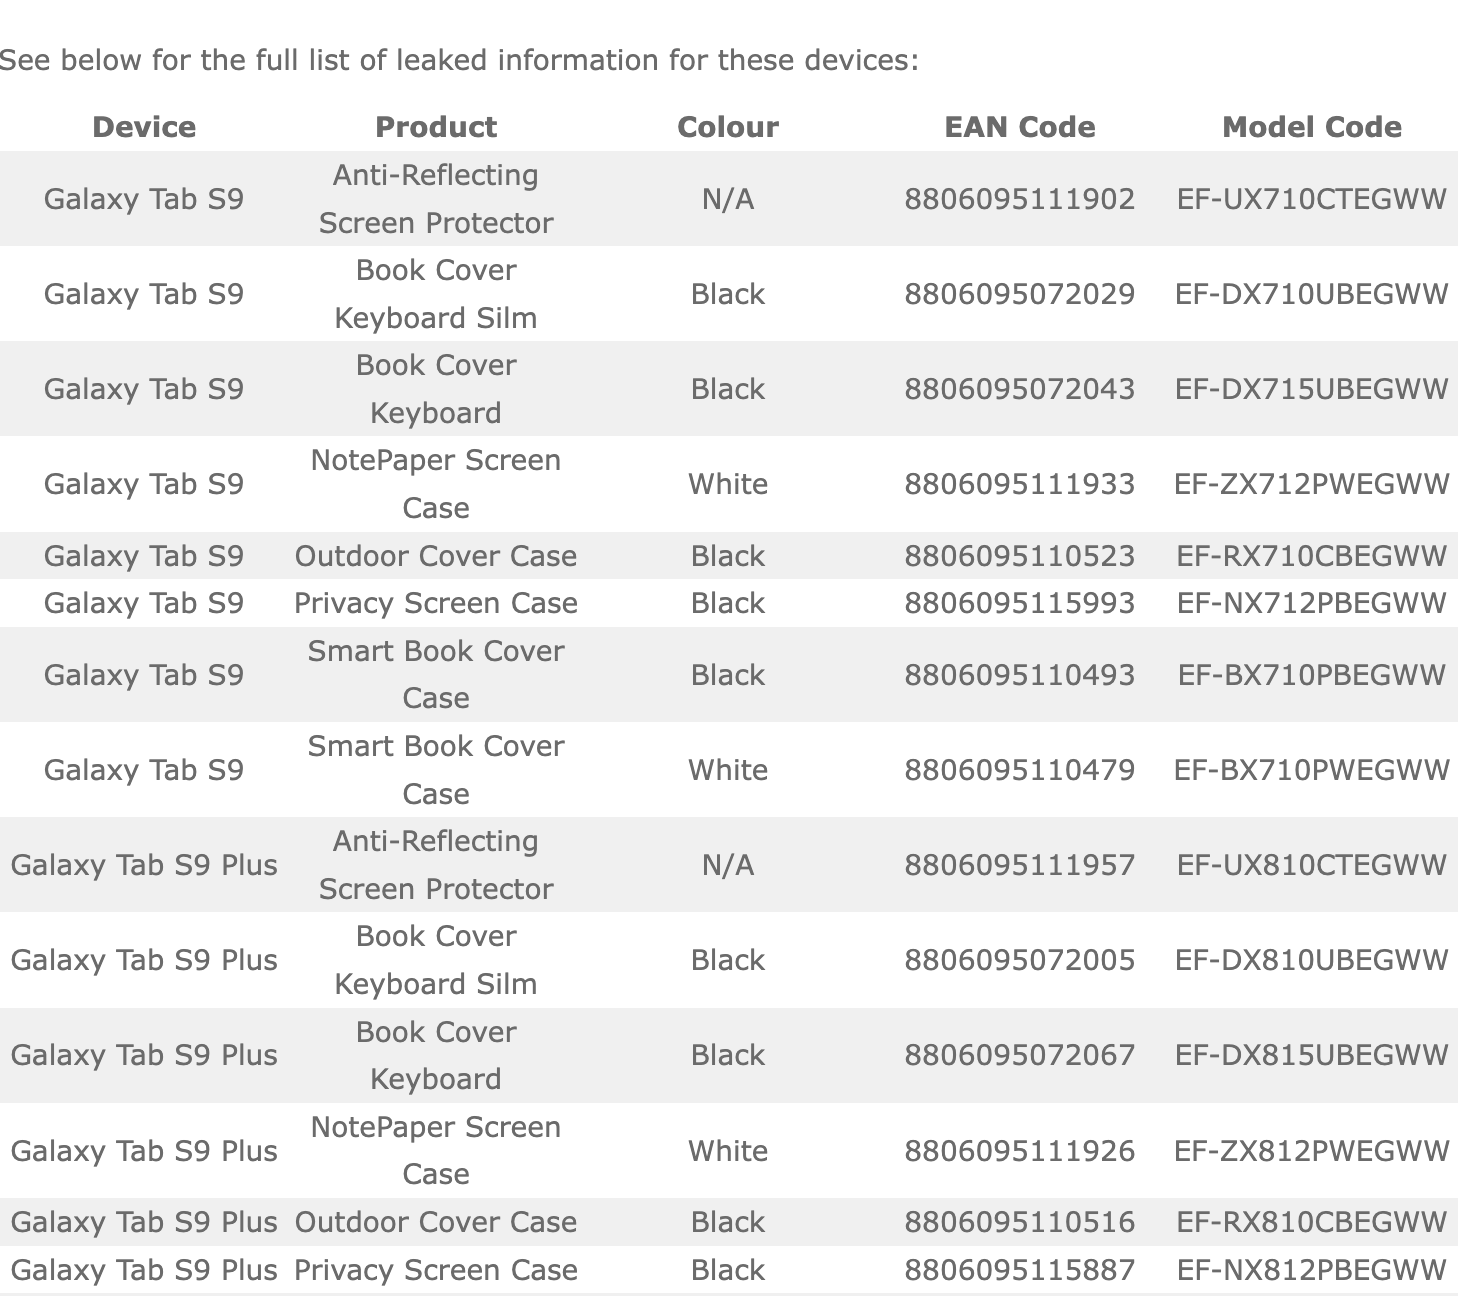Click EAN code 8806095110493
1464x1296 pixels.
pyautogui.click(x=1020, y=675)
